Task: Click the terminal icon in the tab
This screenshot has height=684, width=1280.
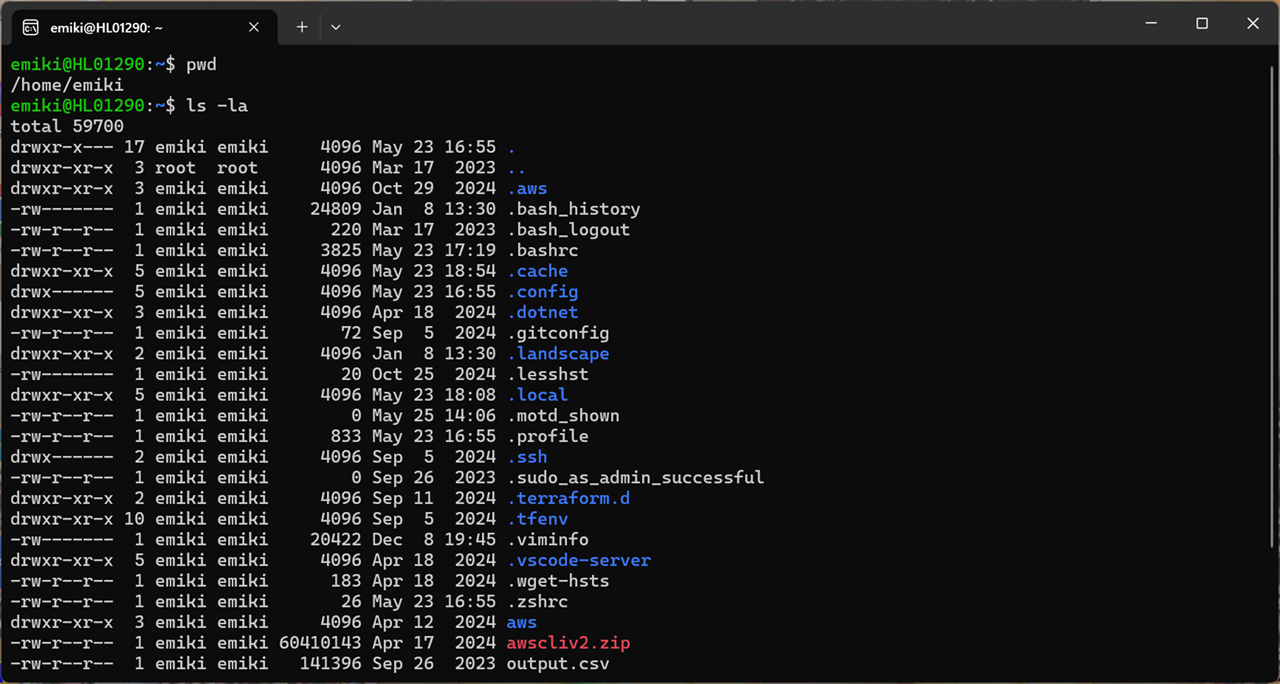Action: 31,27
